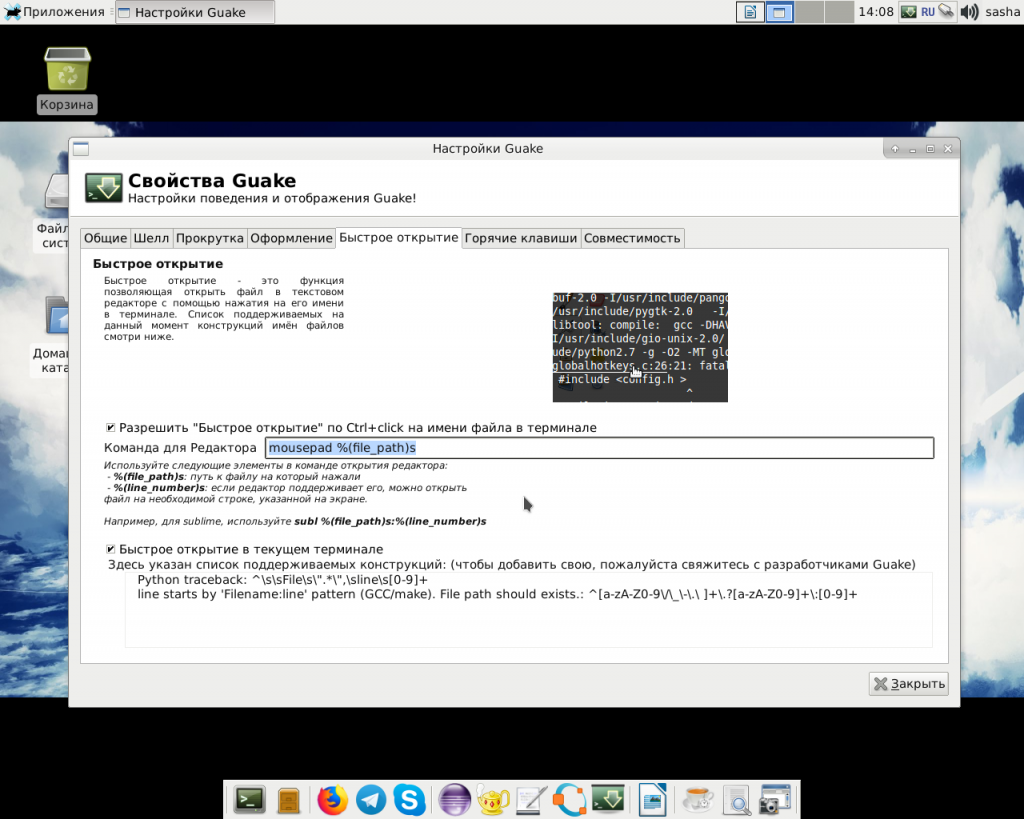Open Telegram from the dock

pos(371,800)
